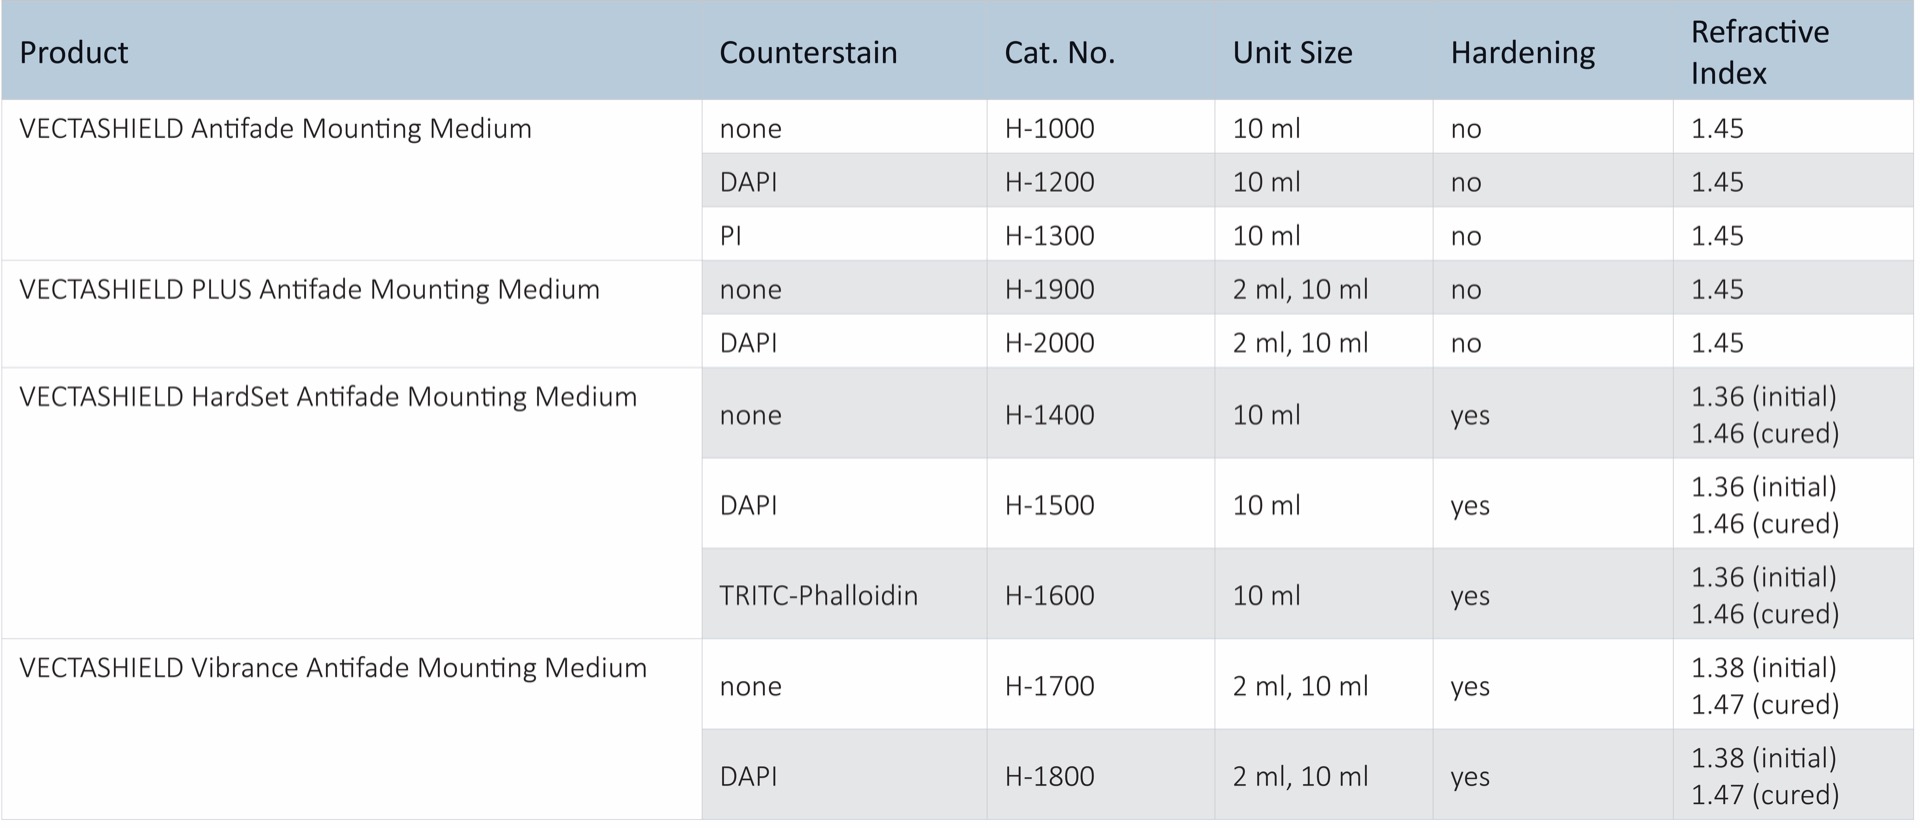Screen dimensions: 1920x828
Task: Select VECTASHIELD HardSet Antifade Mounting Medium
Action: click(328, 397)
